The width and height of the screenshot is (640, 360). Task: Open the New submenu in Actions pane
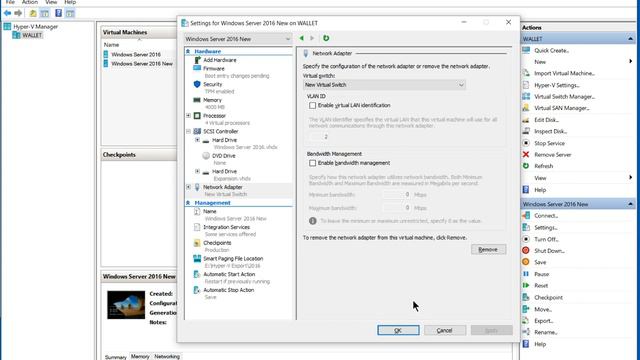pyautogui.click(x=540, y=62)
